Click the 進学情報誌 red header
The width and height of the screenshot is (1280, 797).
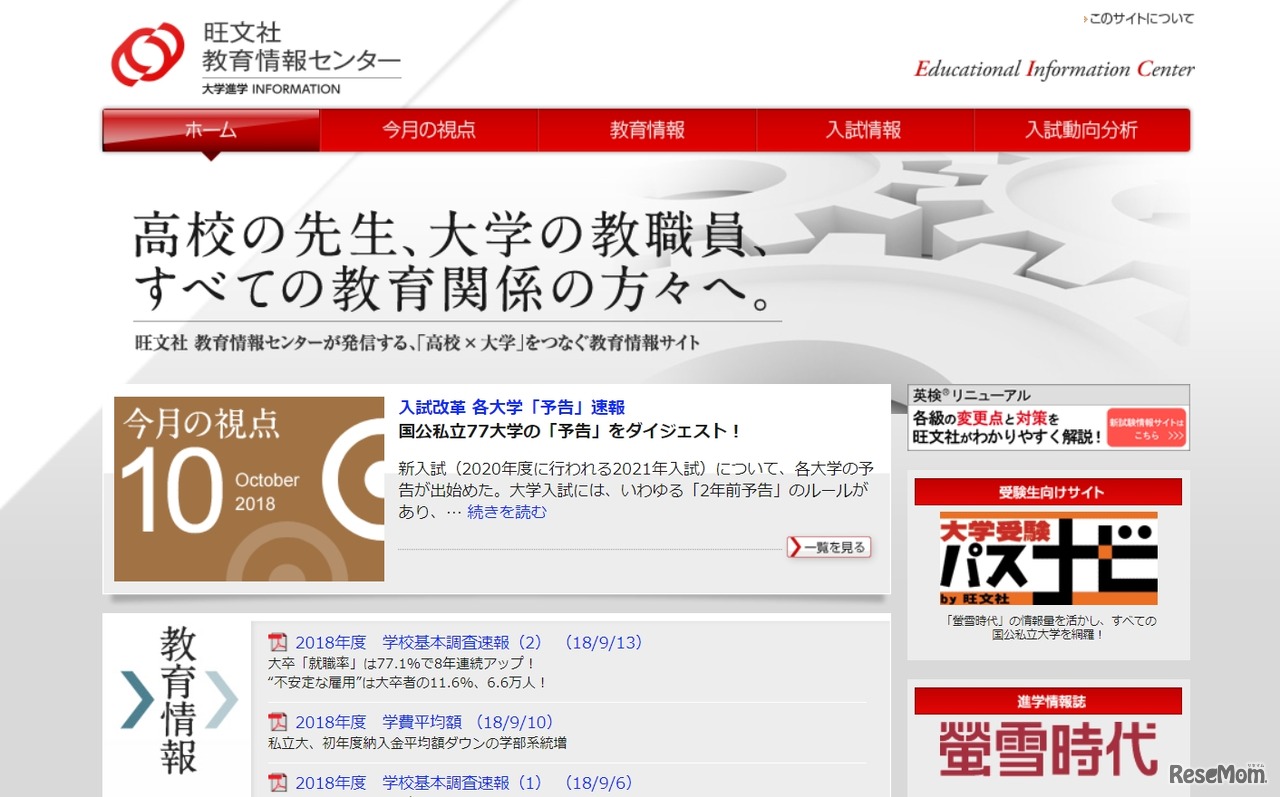point(1048,700)
